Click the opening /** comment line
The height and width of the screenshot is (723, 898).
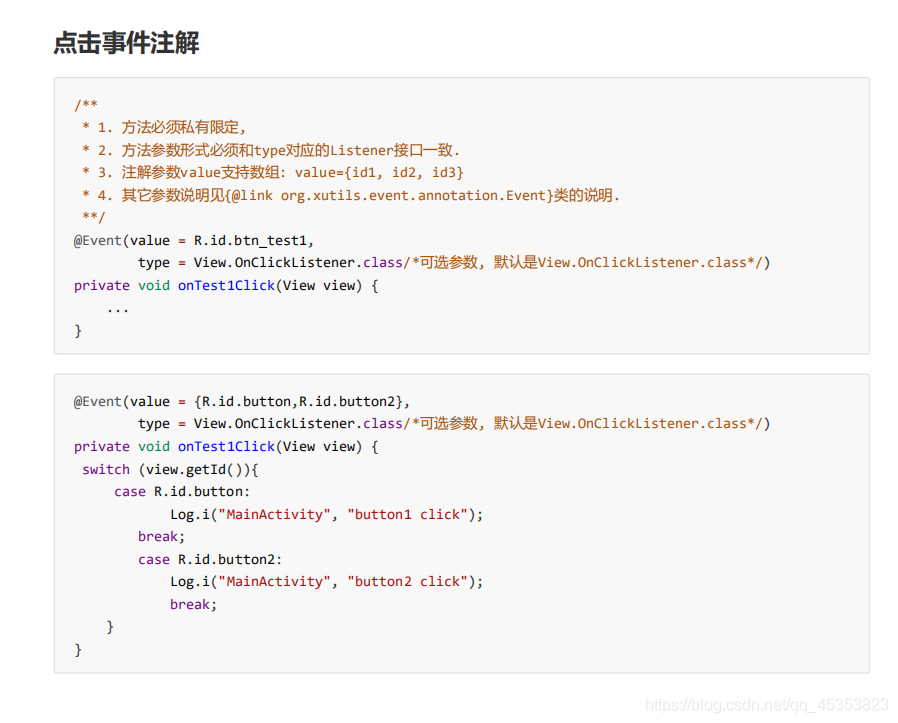(86, 104)
